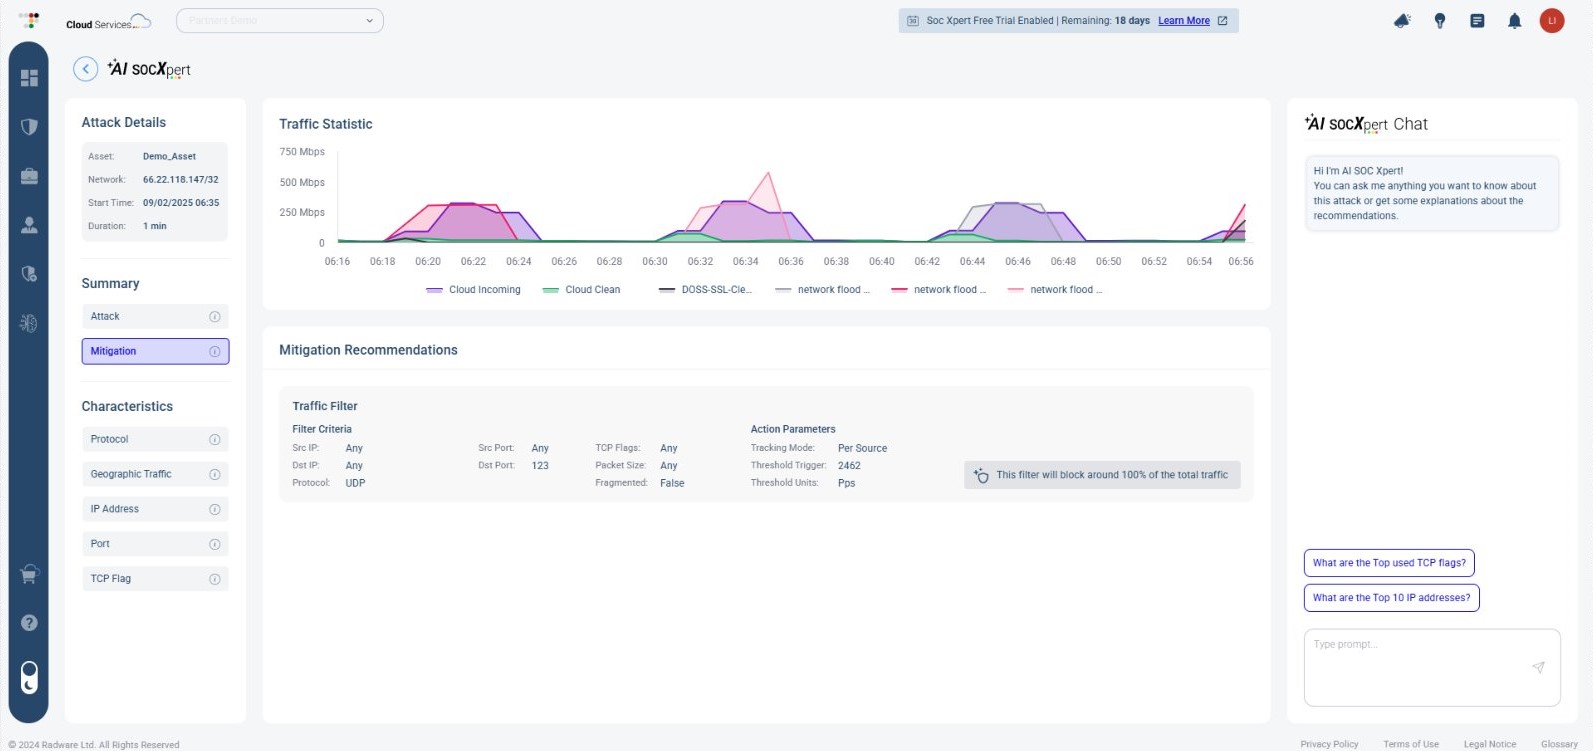Click the Asset value Demo_Asset
This screenshot has width=1593, height=751.
click(x=169, y=157)
